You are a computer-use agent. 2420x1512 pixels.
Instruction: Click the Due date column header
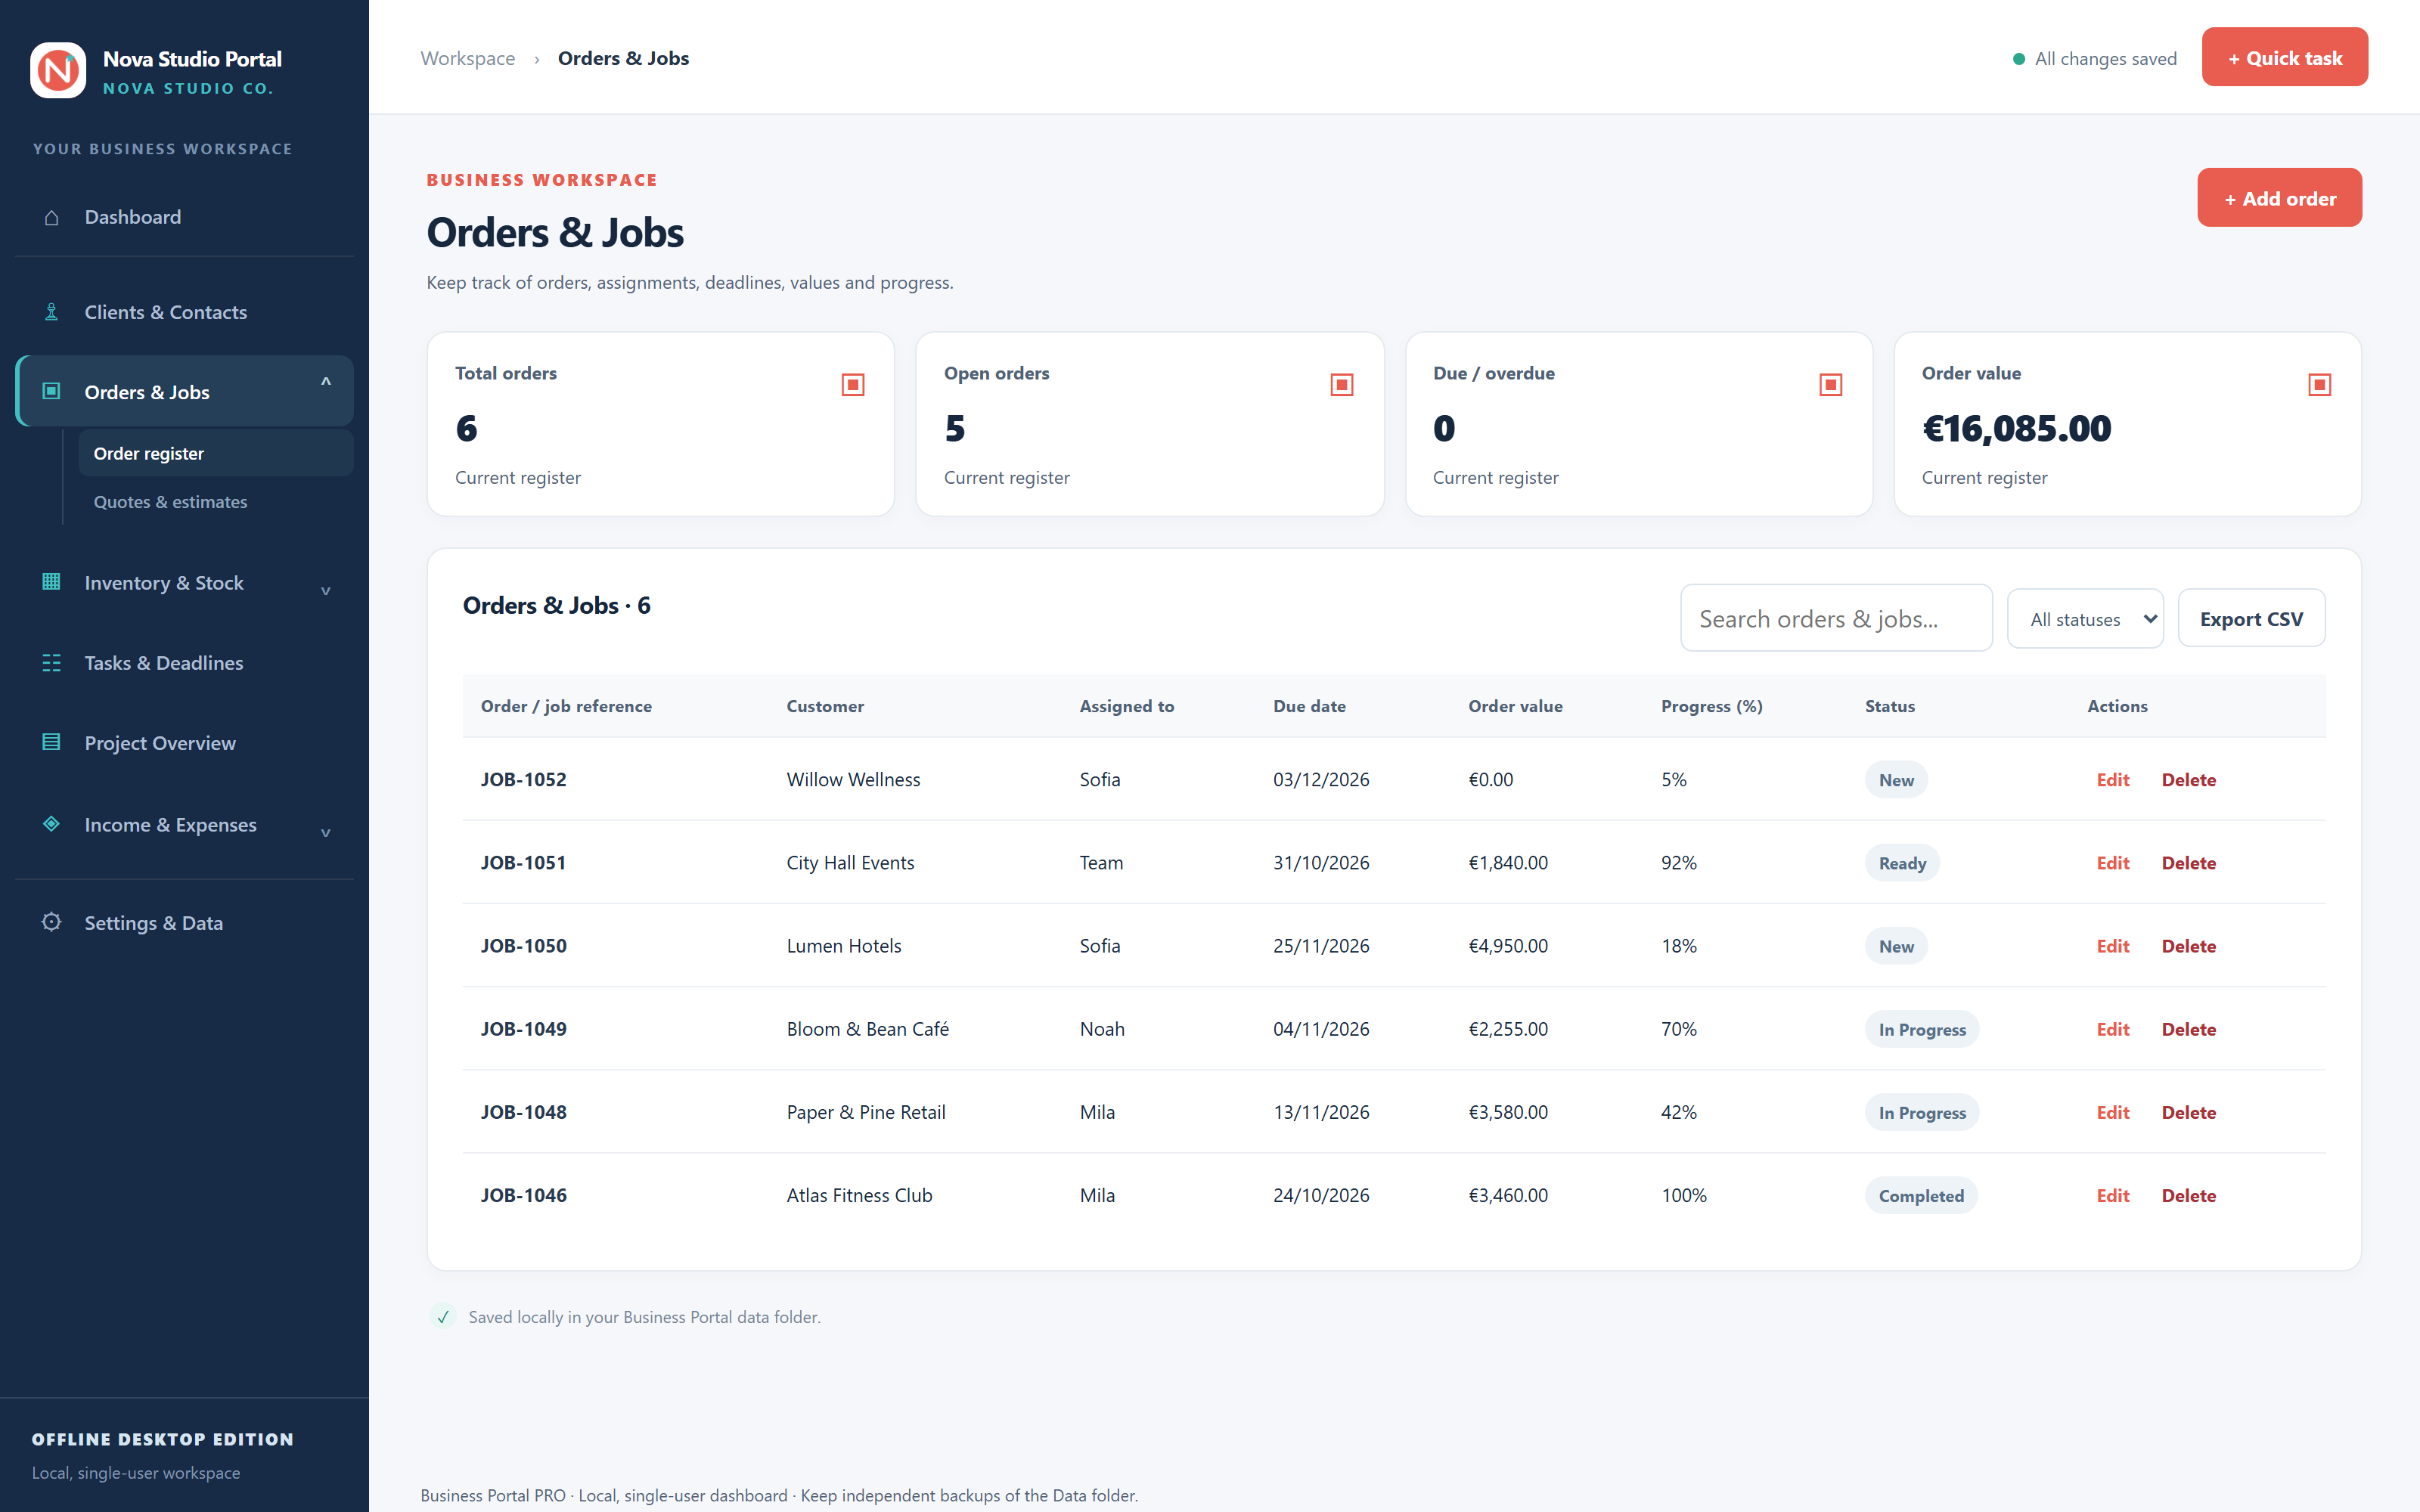tap(1309, 706)
